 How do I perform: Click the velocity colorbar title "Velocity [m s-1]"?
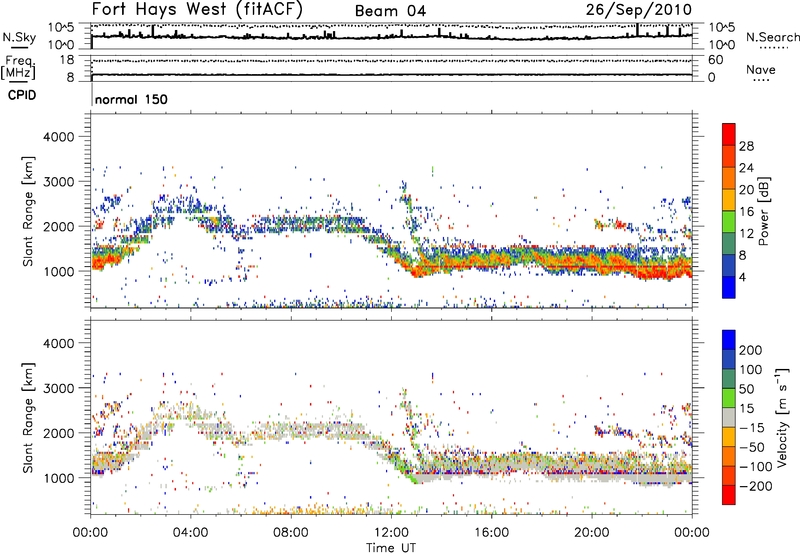click(782, 417)
